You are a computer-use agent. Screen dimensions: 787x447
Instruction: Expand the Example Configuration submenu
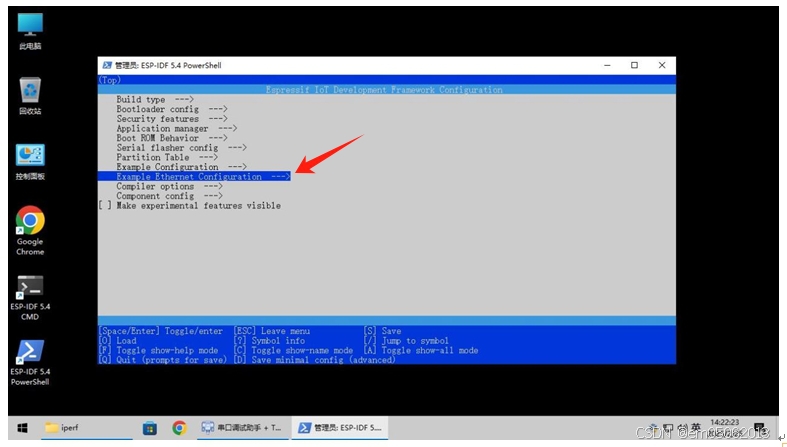[x=182, y=167]
